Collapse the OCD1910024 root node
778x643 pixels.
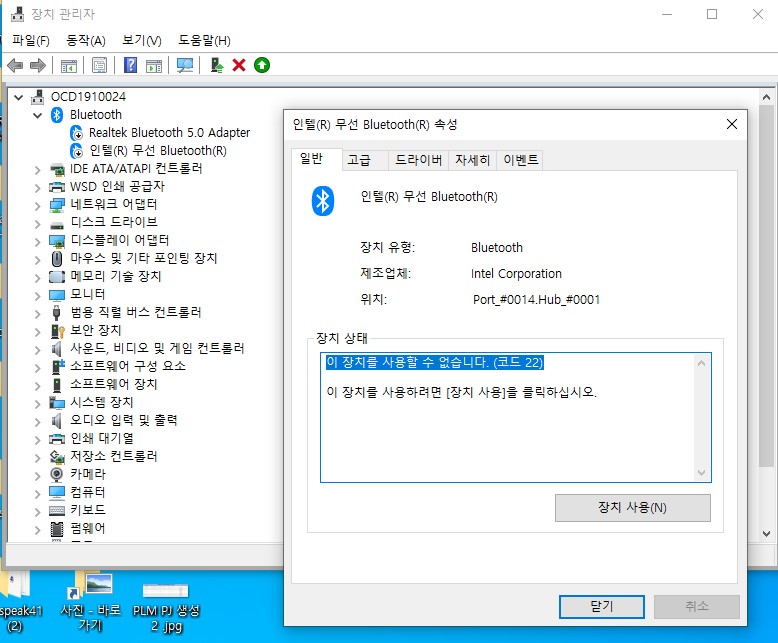point(18,97)
